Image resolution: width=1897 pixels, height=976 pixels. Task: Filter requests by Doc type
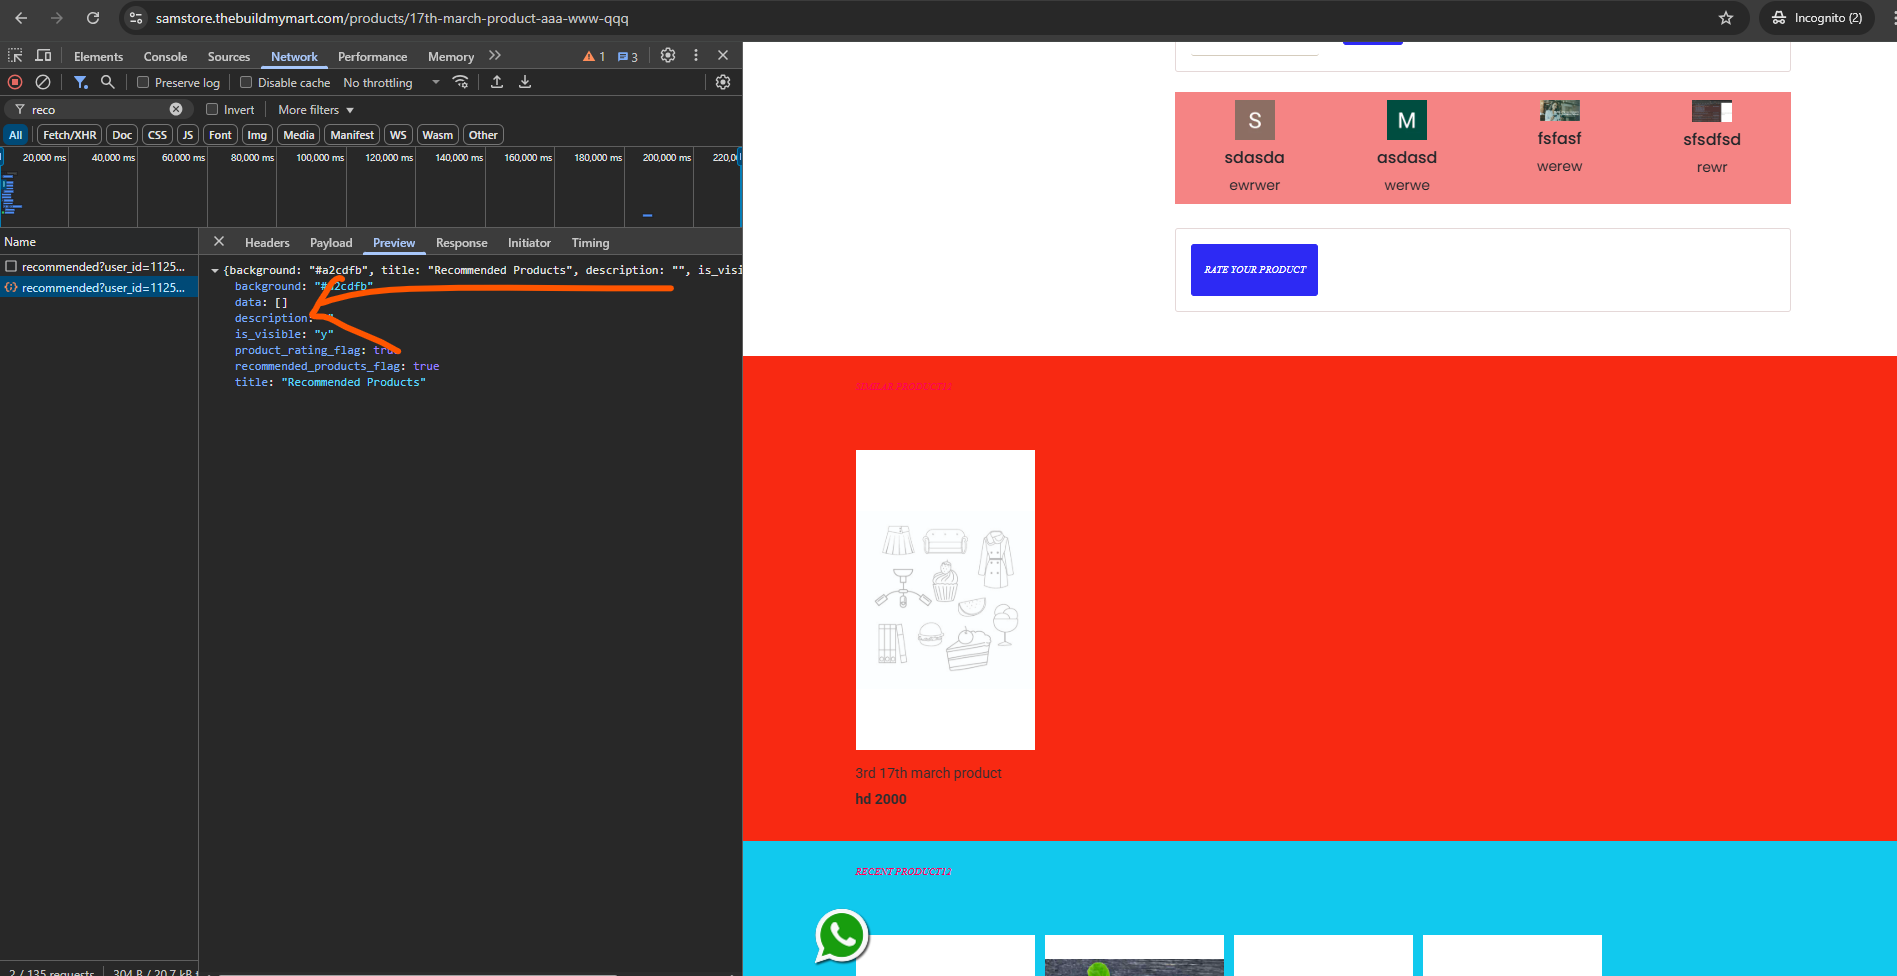(122, 135)
